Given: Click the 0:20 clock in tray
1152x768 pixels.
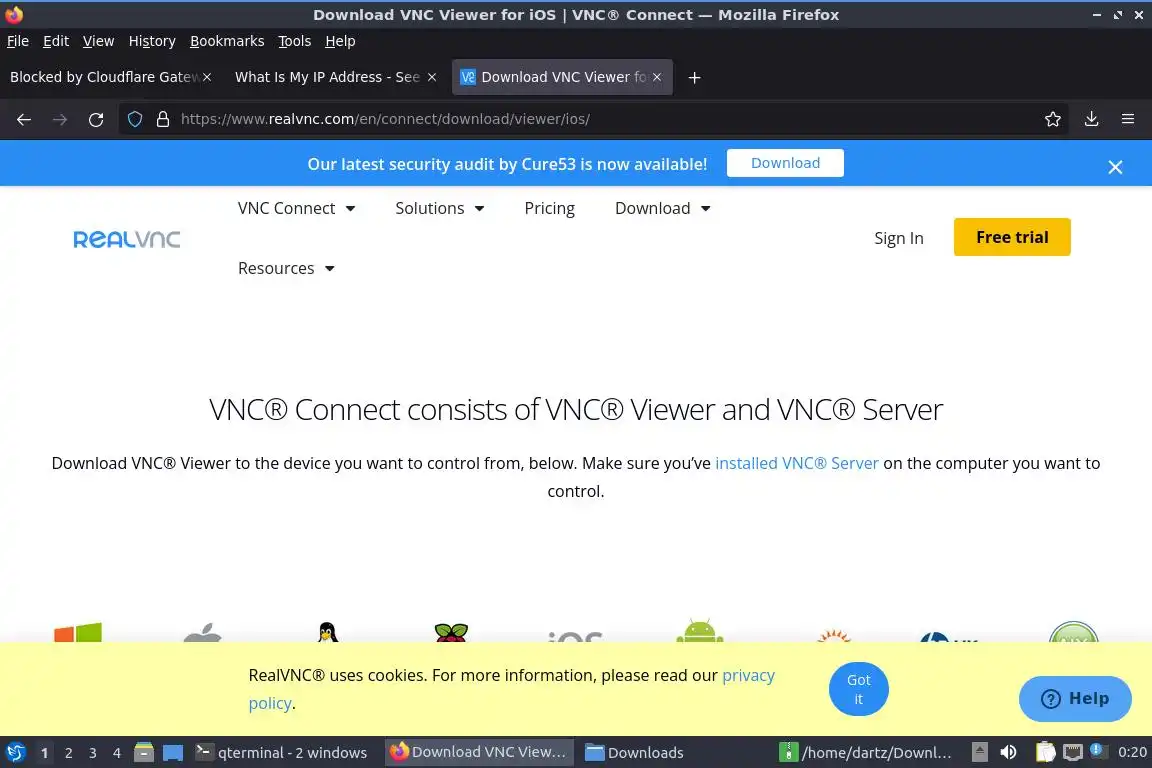Looking at the screenshot, I should (x=1132, y=753).
